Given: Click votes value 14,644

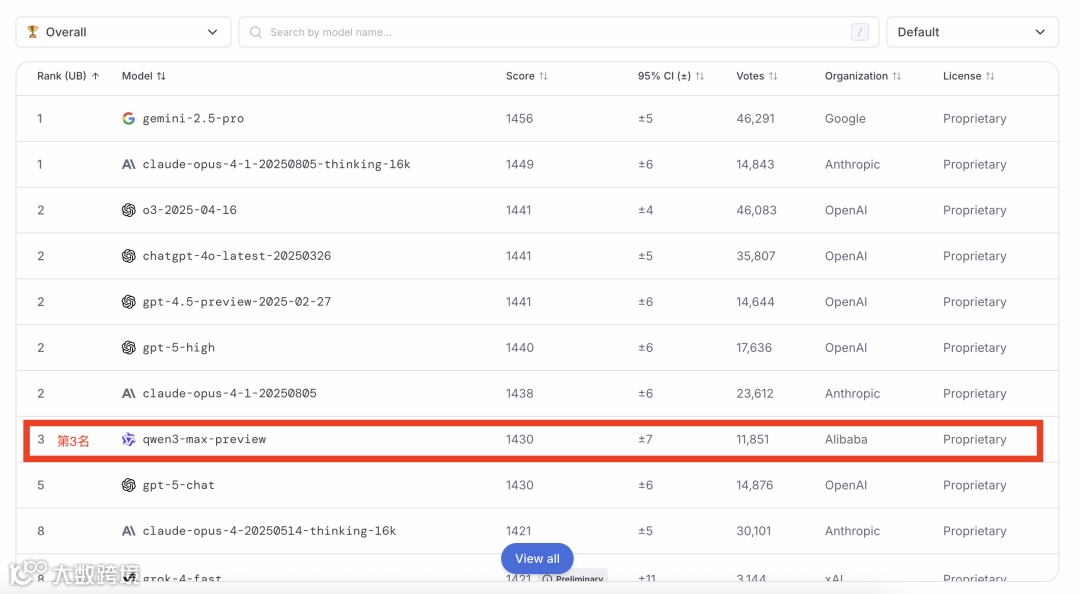Looking at the screenshot, I should coord(755,302).
